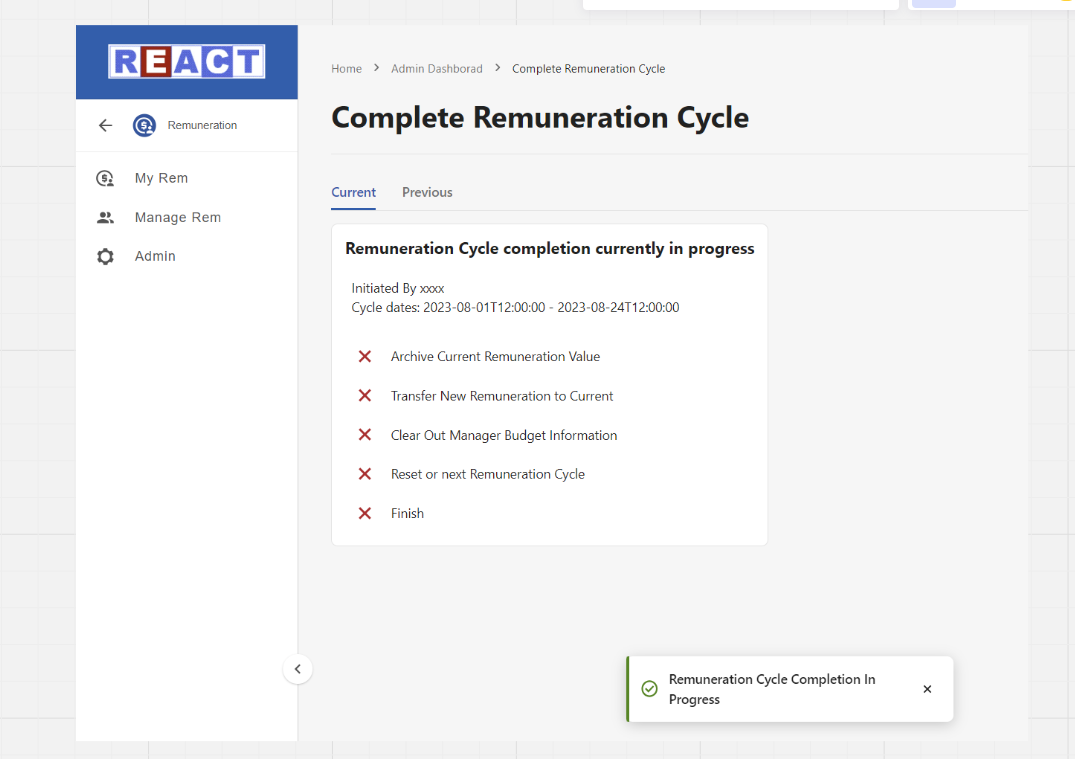Viewport: 1075px width, 759px height.
Task: Click red X next to Finish step
Action: click(x=365, y=513)
